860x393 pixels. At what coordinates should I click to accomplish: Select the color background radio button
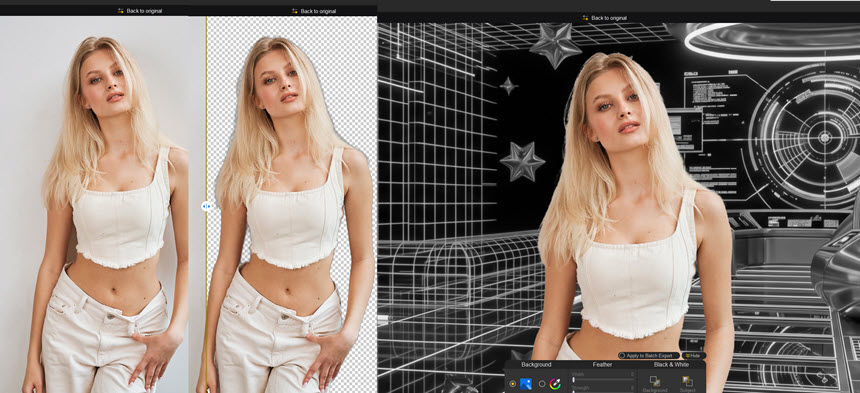point(542,384)
